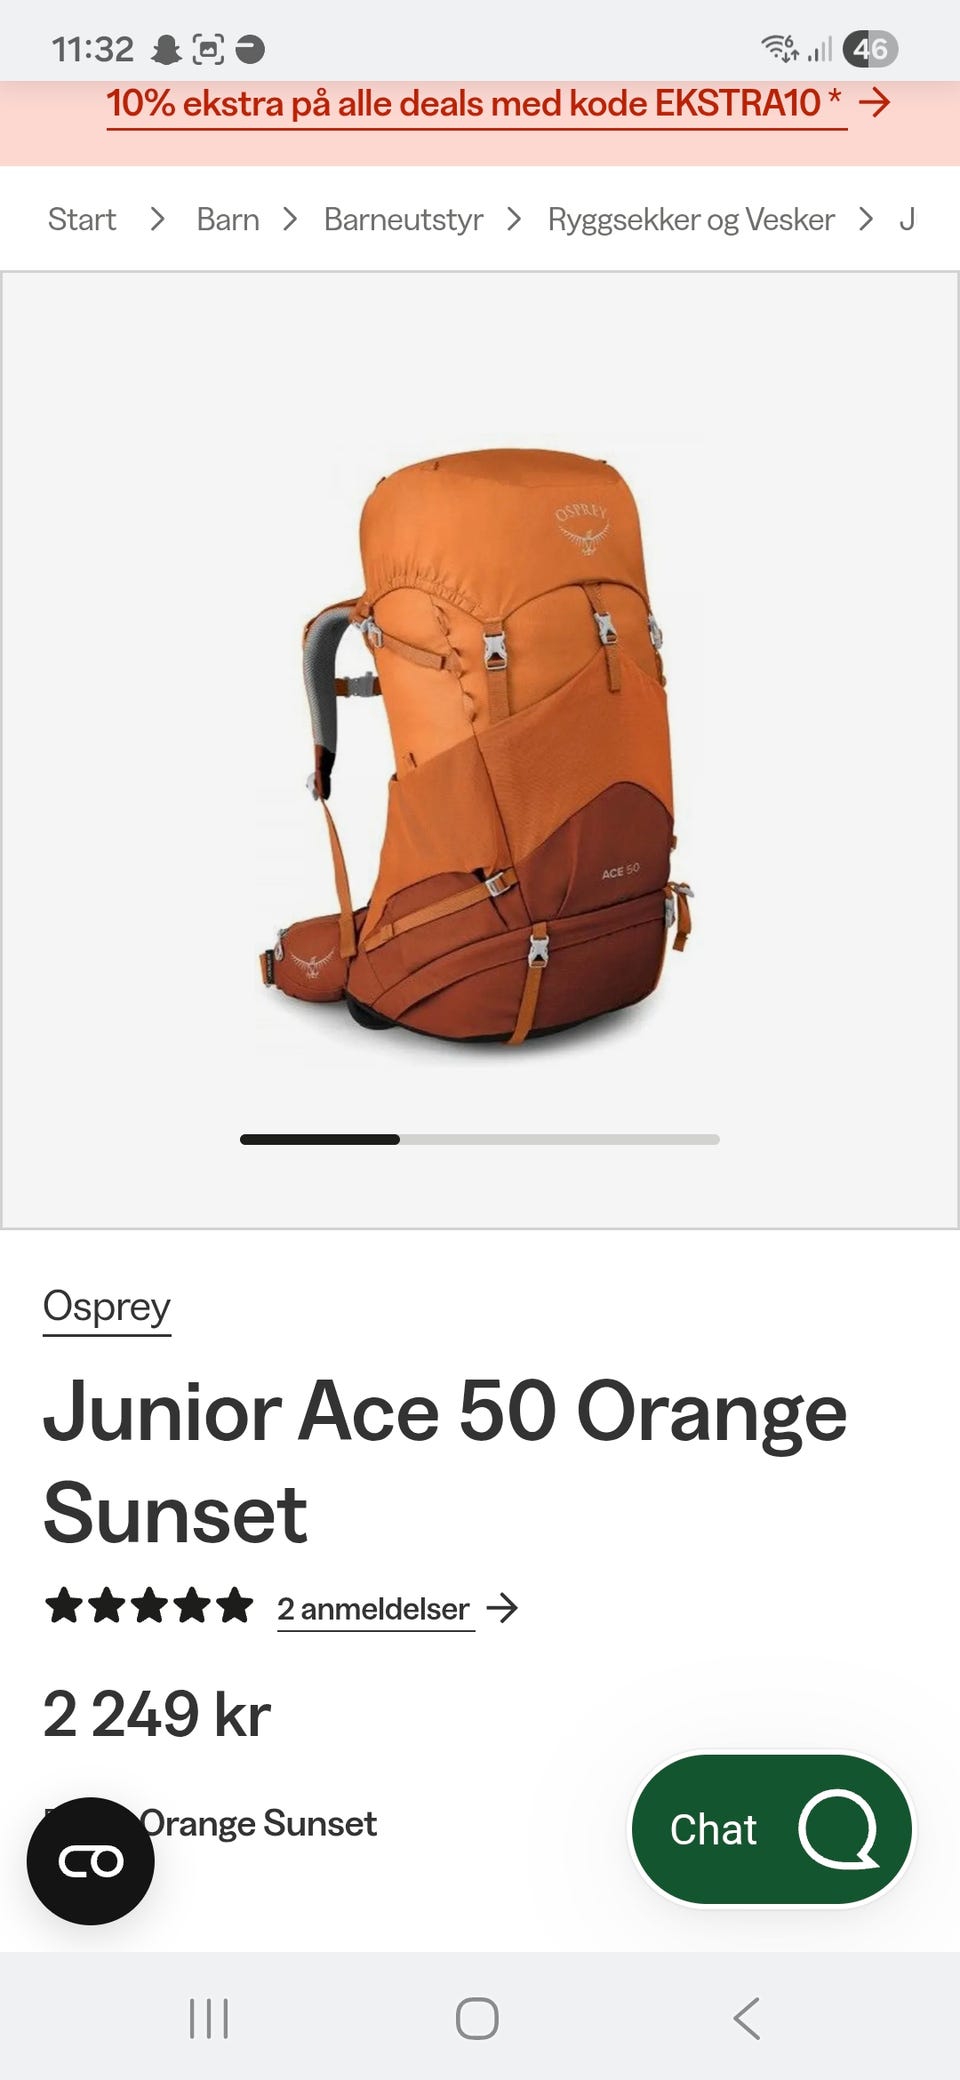Open the Barn breadcrumb category
This screenshot has height=2080, width=960.
pos(228,219)
